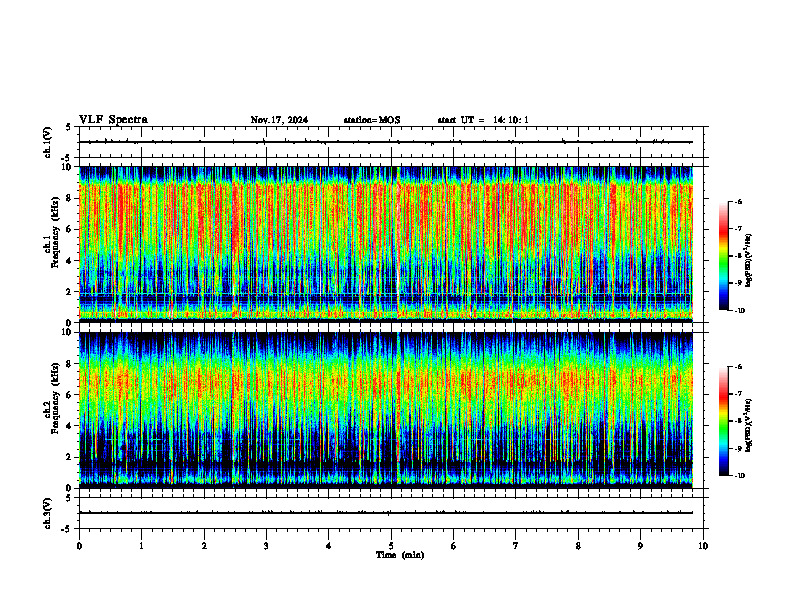Click time axis tick label '5'
792x612 pixels.
[x=391, y=546]
